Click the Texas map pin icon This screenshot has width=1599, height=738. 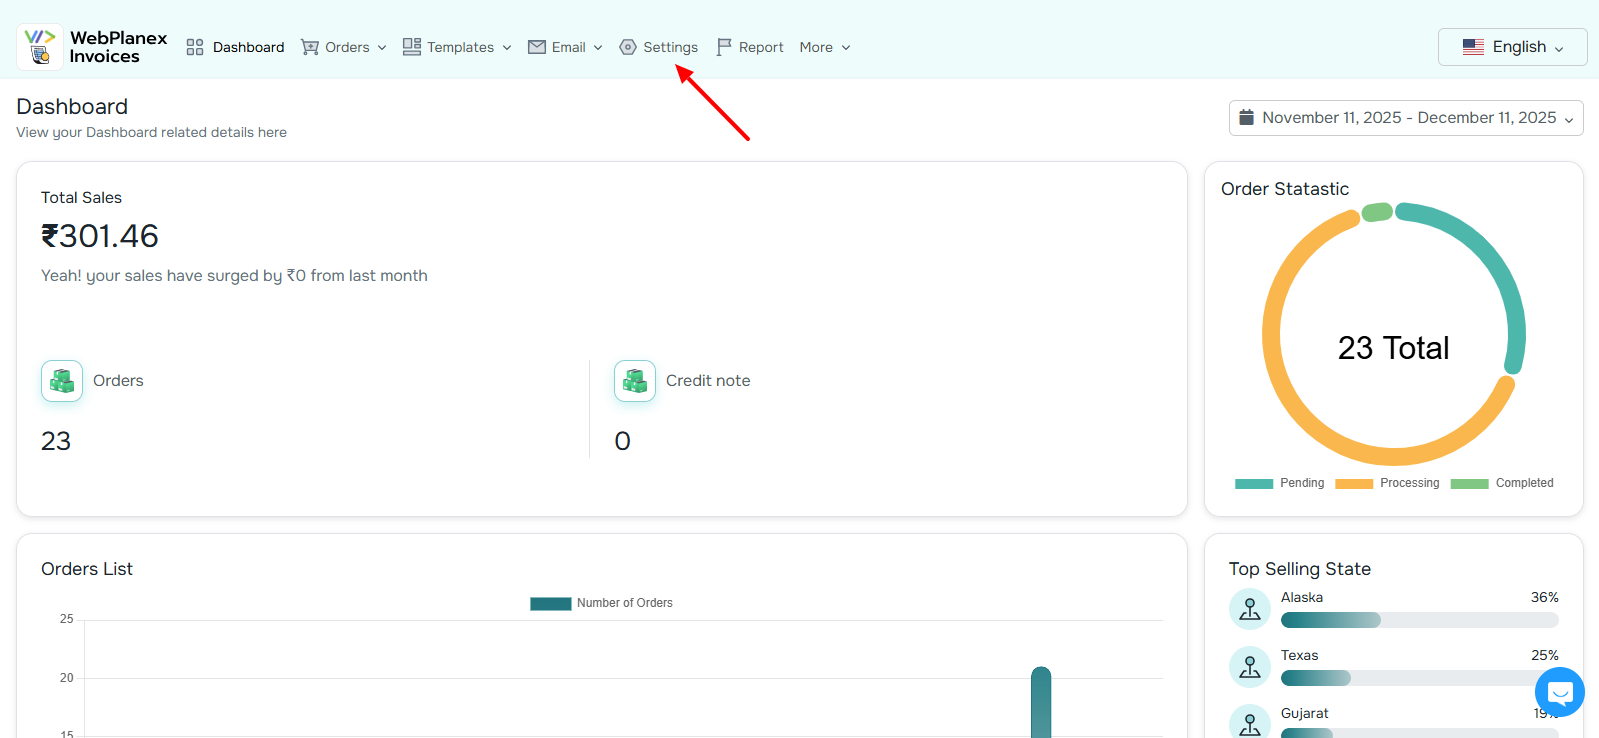point(1250,667)
